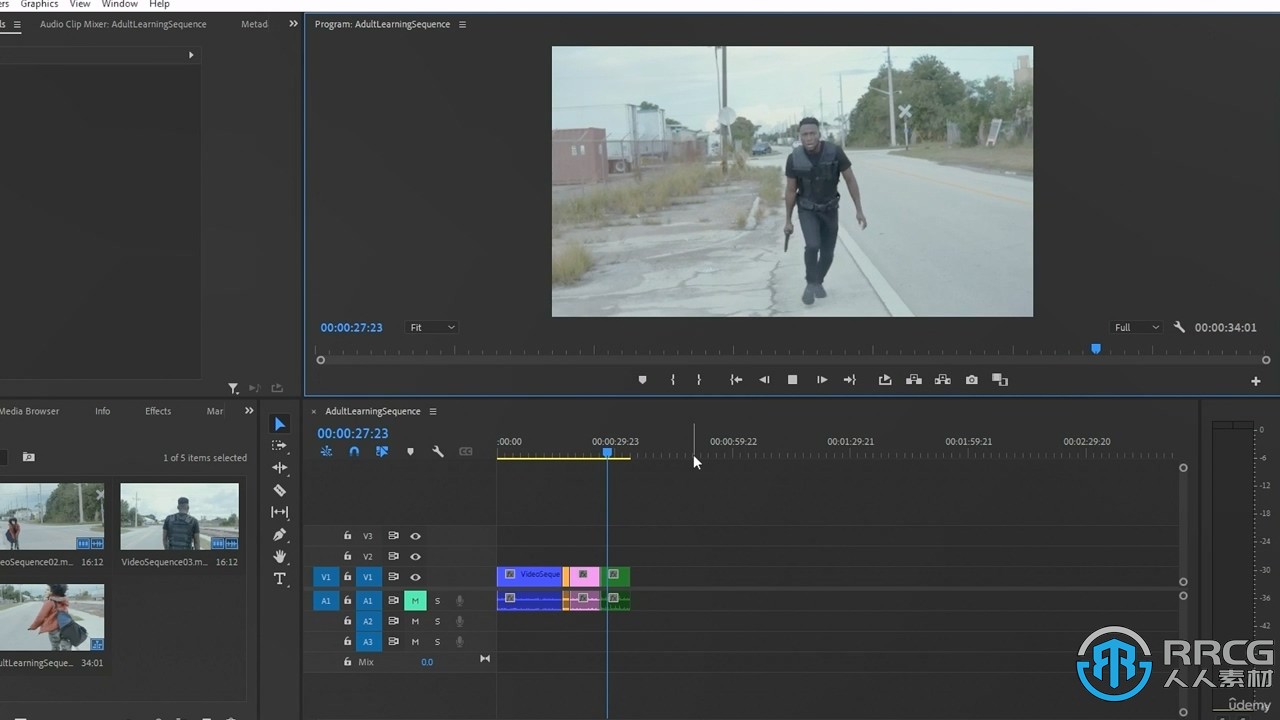Click Mark Out button in Program monitor

click(x=698, y=380)
